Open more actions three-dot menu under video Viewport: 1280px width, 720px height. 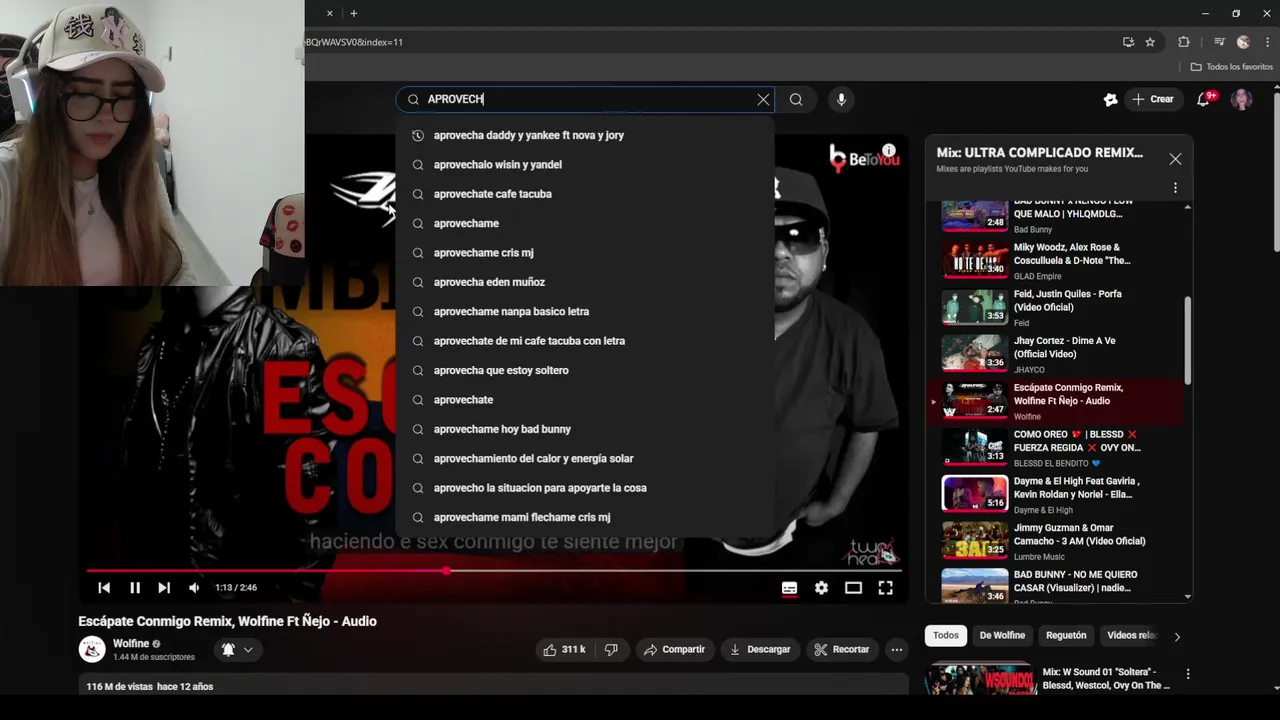coord(897,650)
